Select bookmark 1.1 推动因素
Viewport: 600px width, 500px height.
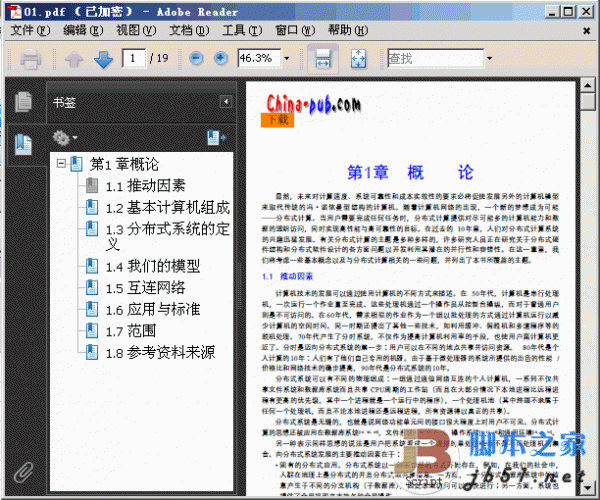(145, 186)
